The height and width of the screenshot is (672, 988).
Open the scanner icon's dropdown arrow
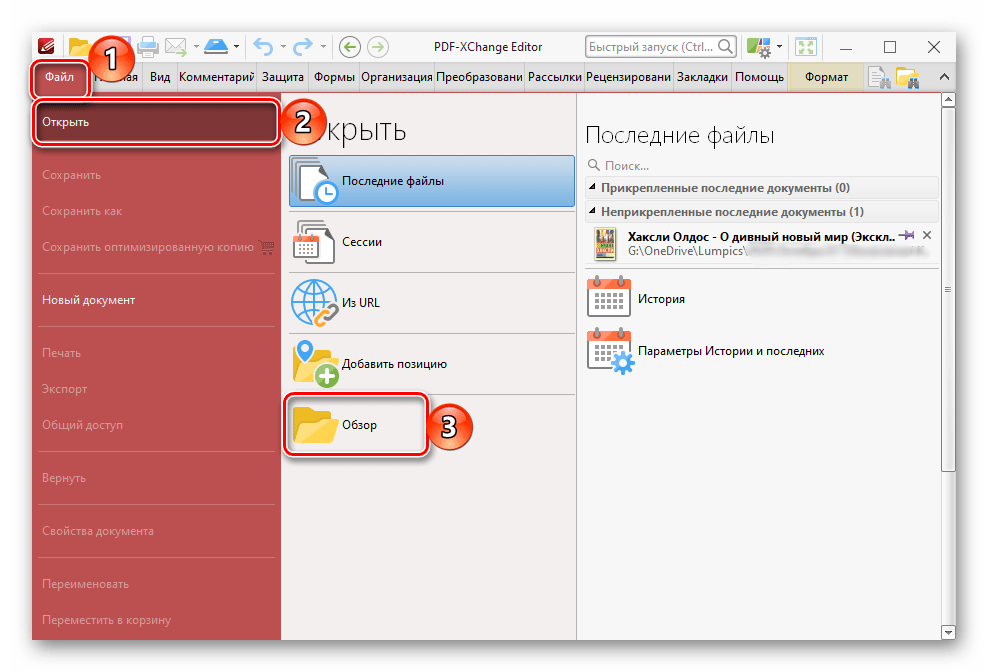(236, 47)
